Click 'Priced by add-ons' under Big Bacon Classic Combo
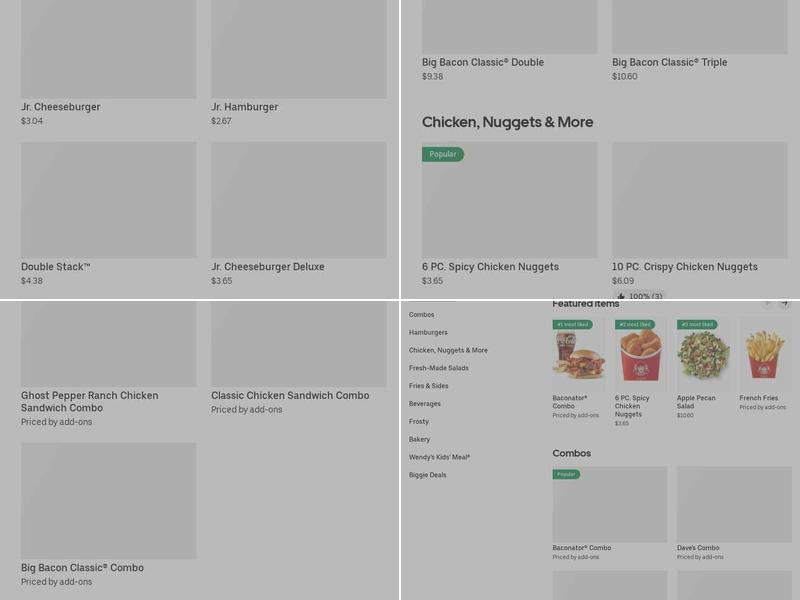800x600 pixels. [57, 582]
